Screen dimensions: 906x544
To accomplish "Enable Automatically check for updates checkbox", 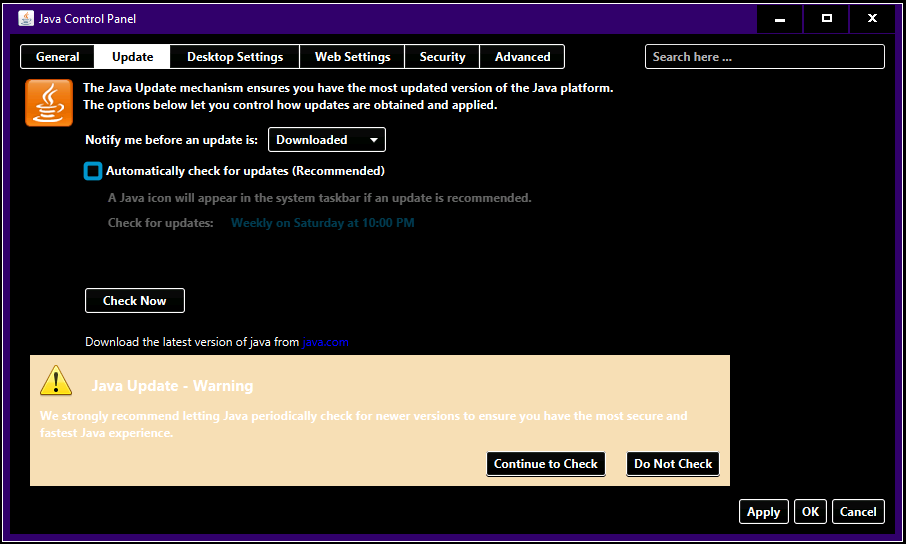I will coord(93,171).
